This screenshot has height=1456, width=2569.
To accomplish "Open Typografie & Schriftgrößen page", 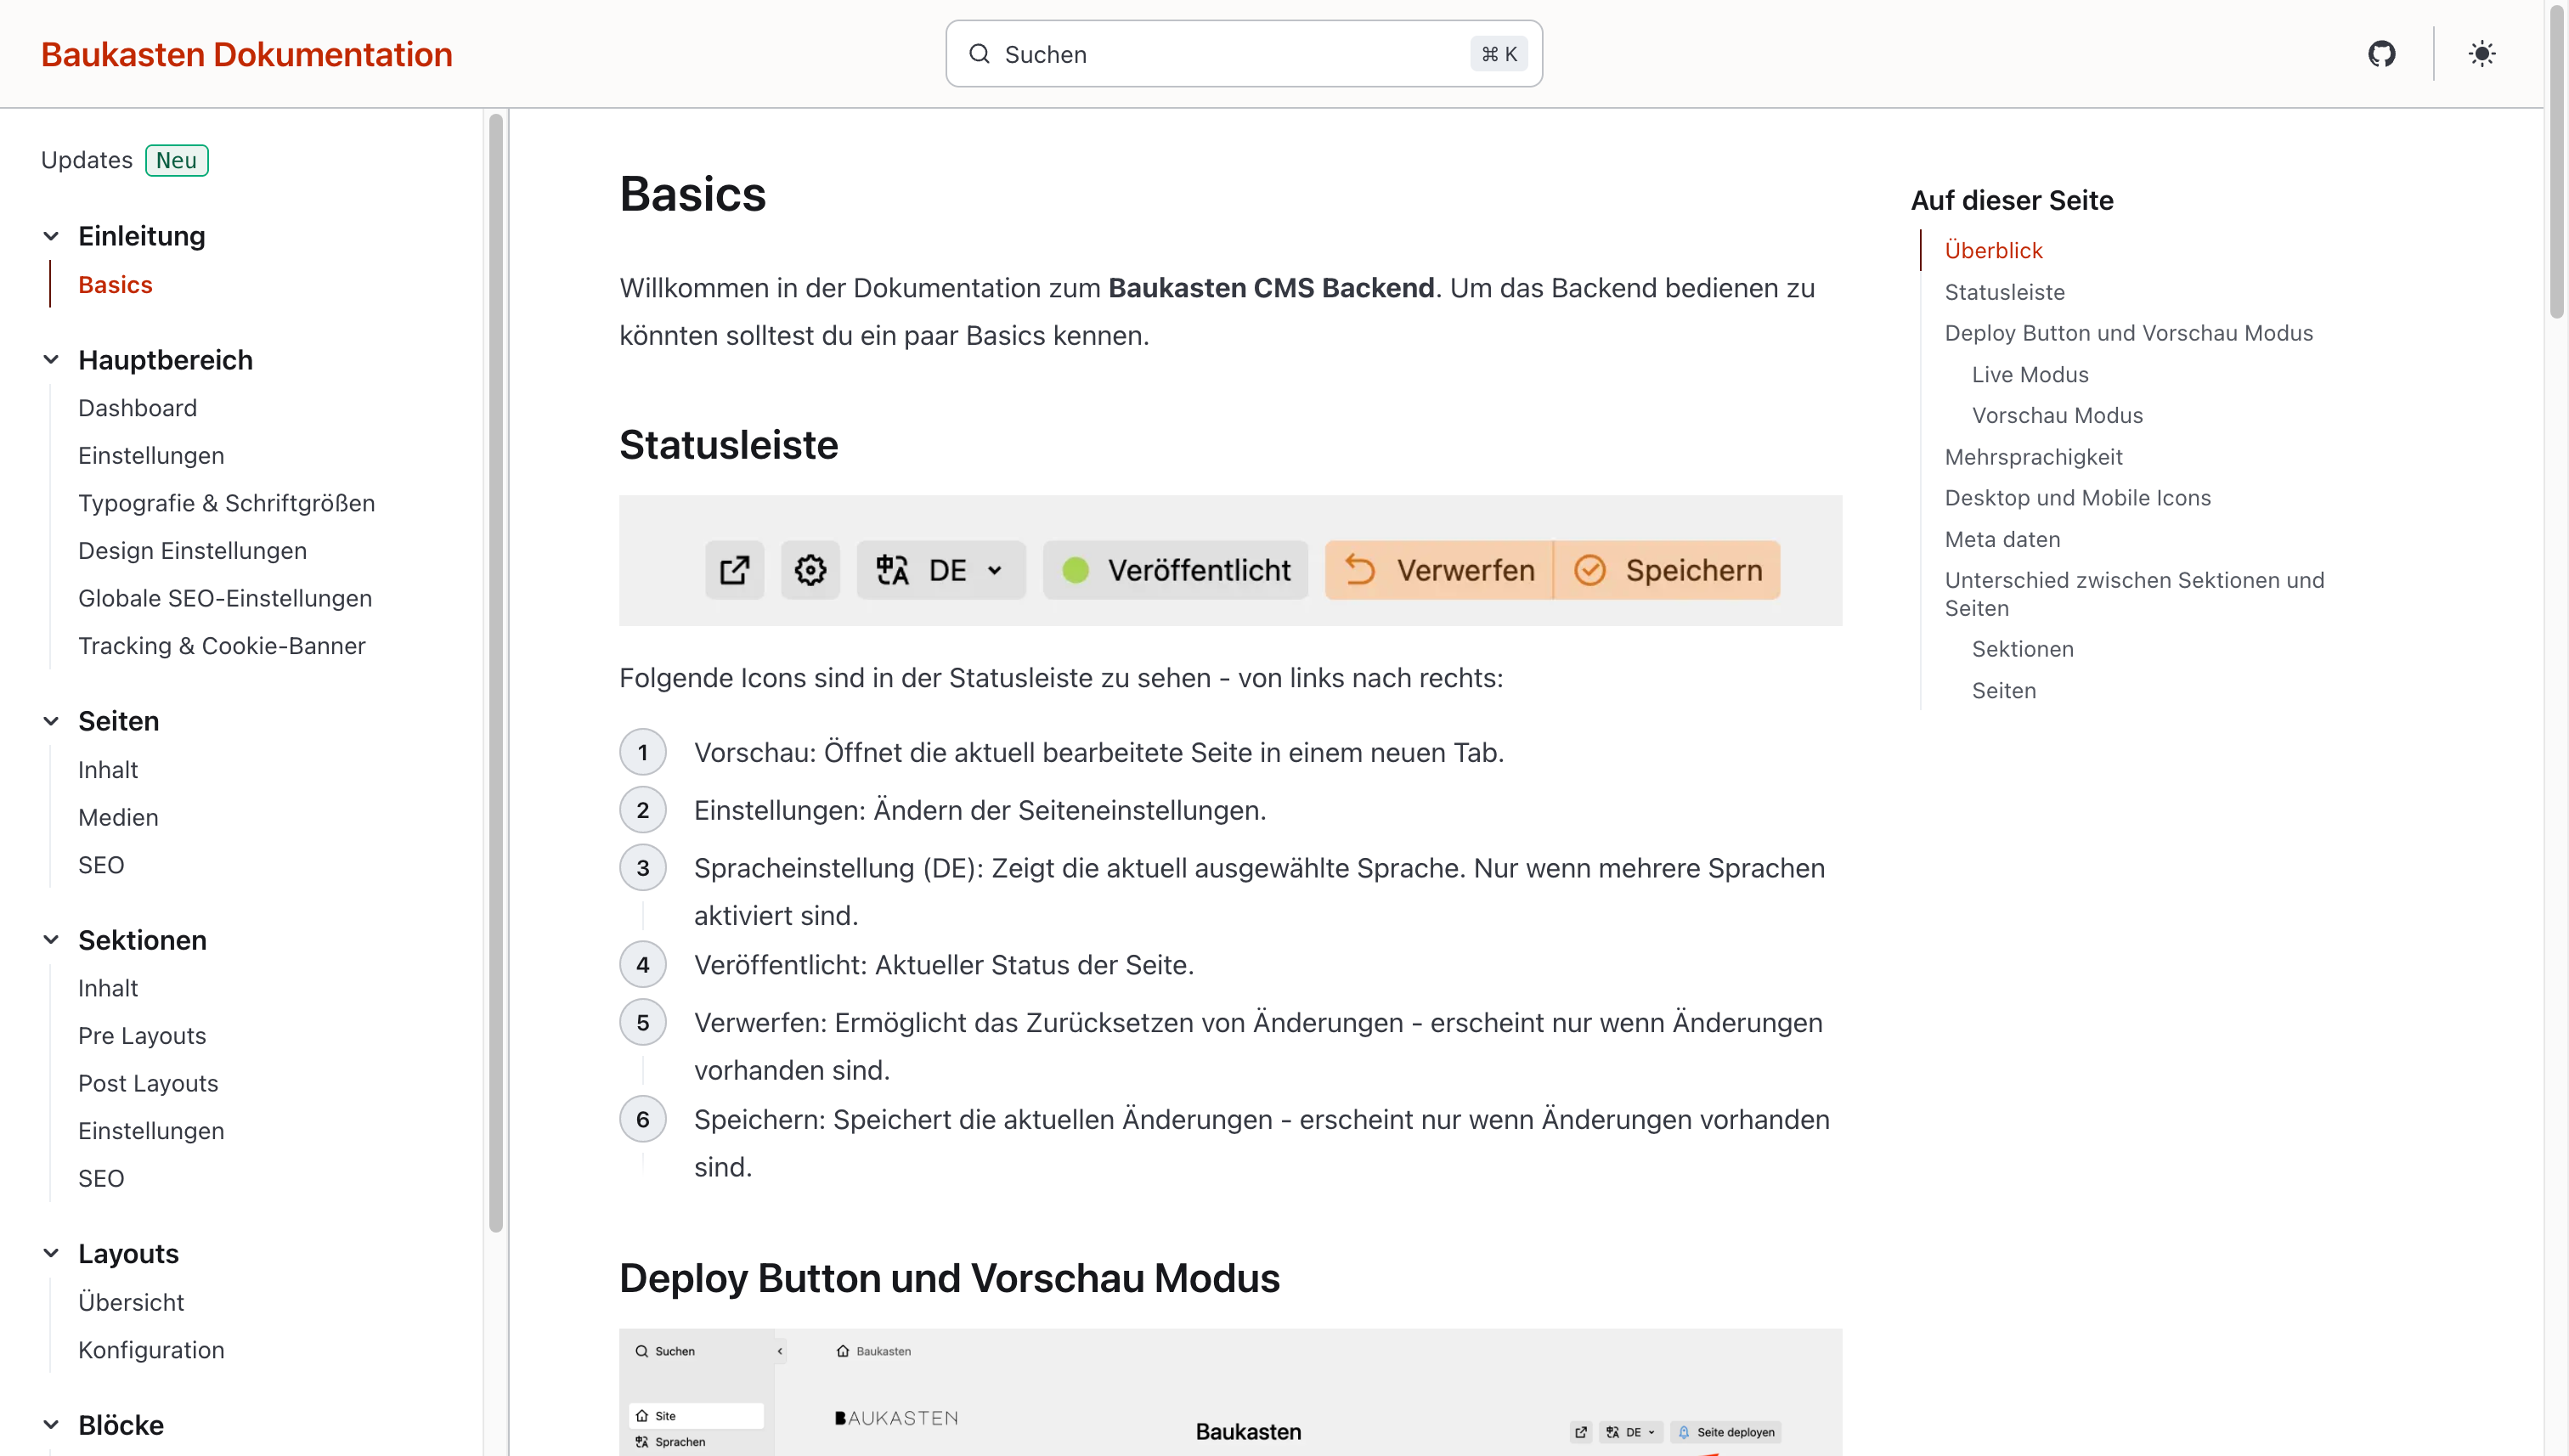I will click(226, 503).
